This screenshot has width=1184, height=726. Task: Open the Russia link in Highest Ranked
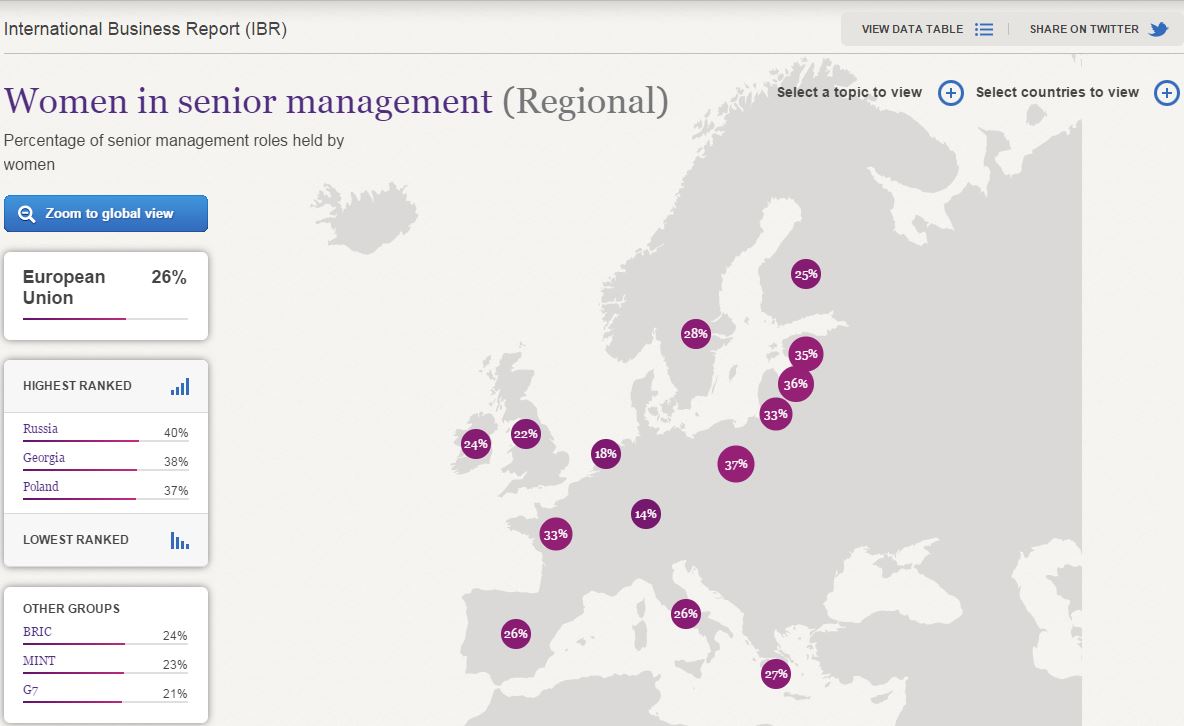(41, 429)
